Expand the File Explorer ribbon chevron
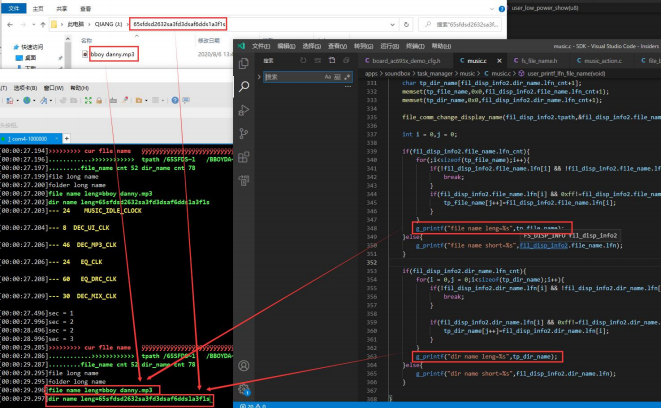Image resolution: width=661 pixels, height=408 pixels. pyautogui.click(x=492, y=8)
